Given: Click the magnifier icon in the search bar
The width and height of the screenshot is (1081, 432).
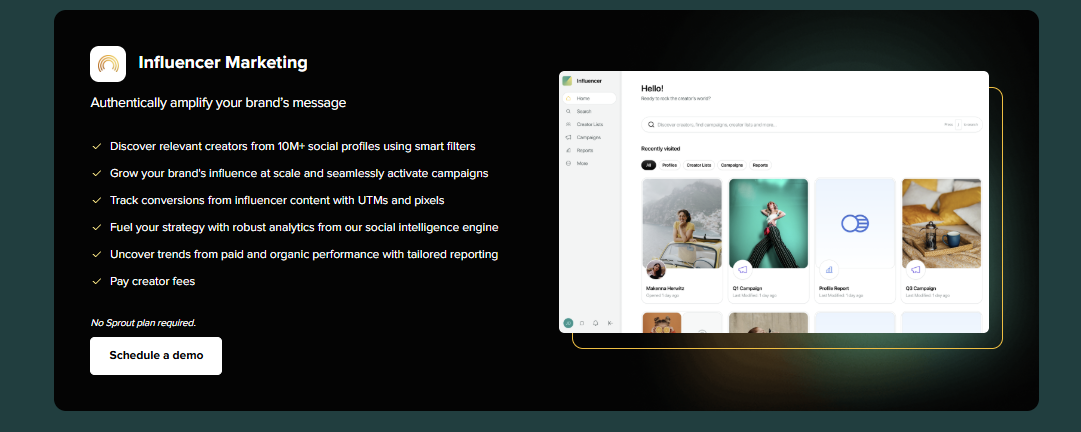Looking at the screenshot, I should point(651,125).
